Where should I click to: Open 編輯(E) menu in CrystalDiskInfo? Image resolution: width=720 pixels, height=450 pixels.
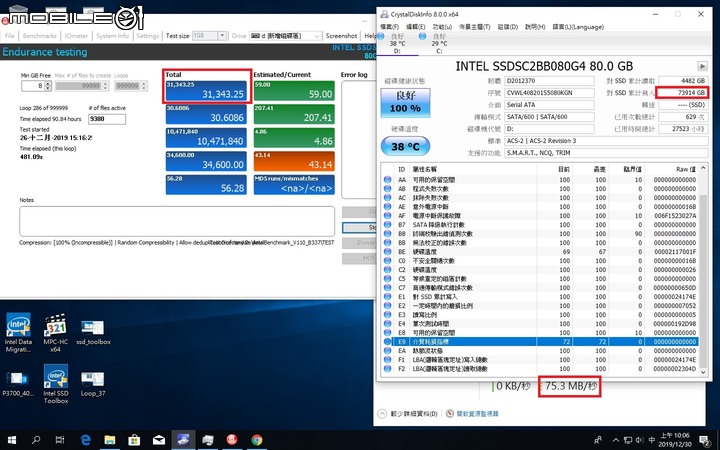pyautogui.click(x=415, y=27)
